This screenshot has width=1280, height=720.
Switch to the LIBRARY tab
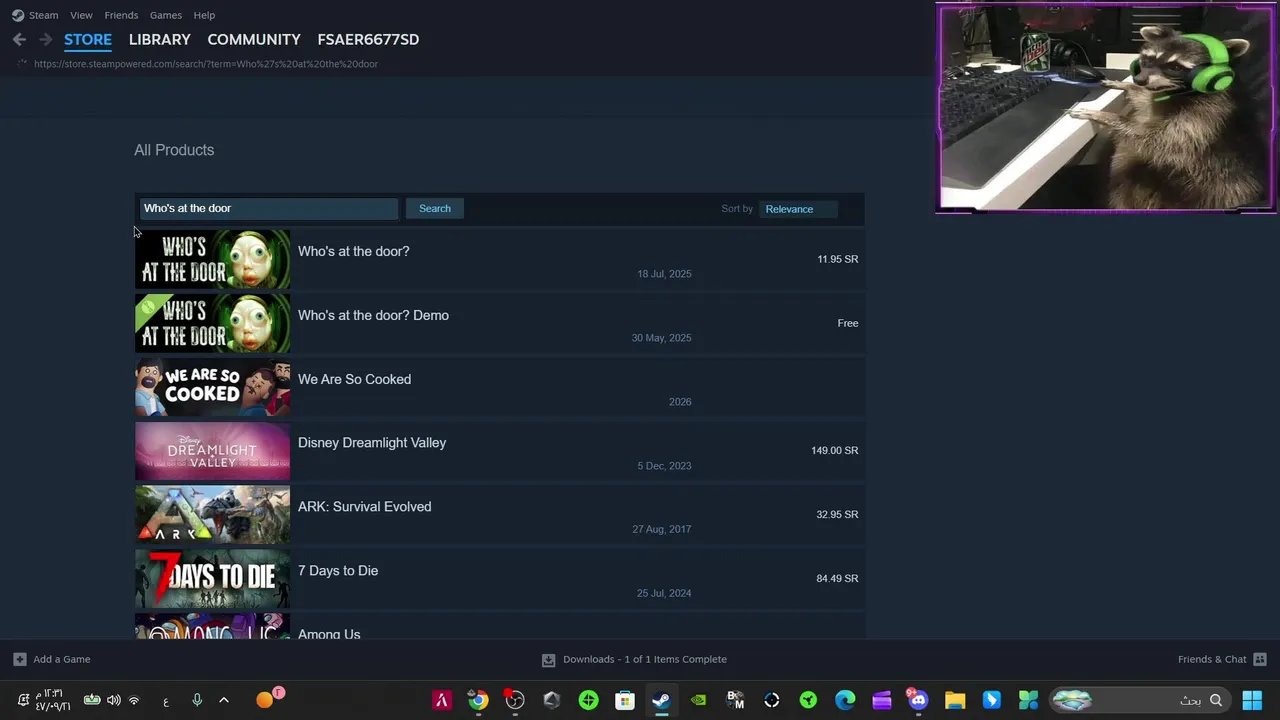160,39
